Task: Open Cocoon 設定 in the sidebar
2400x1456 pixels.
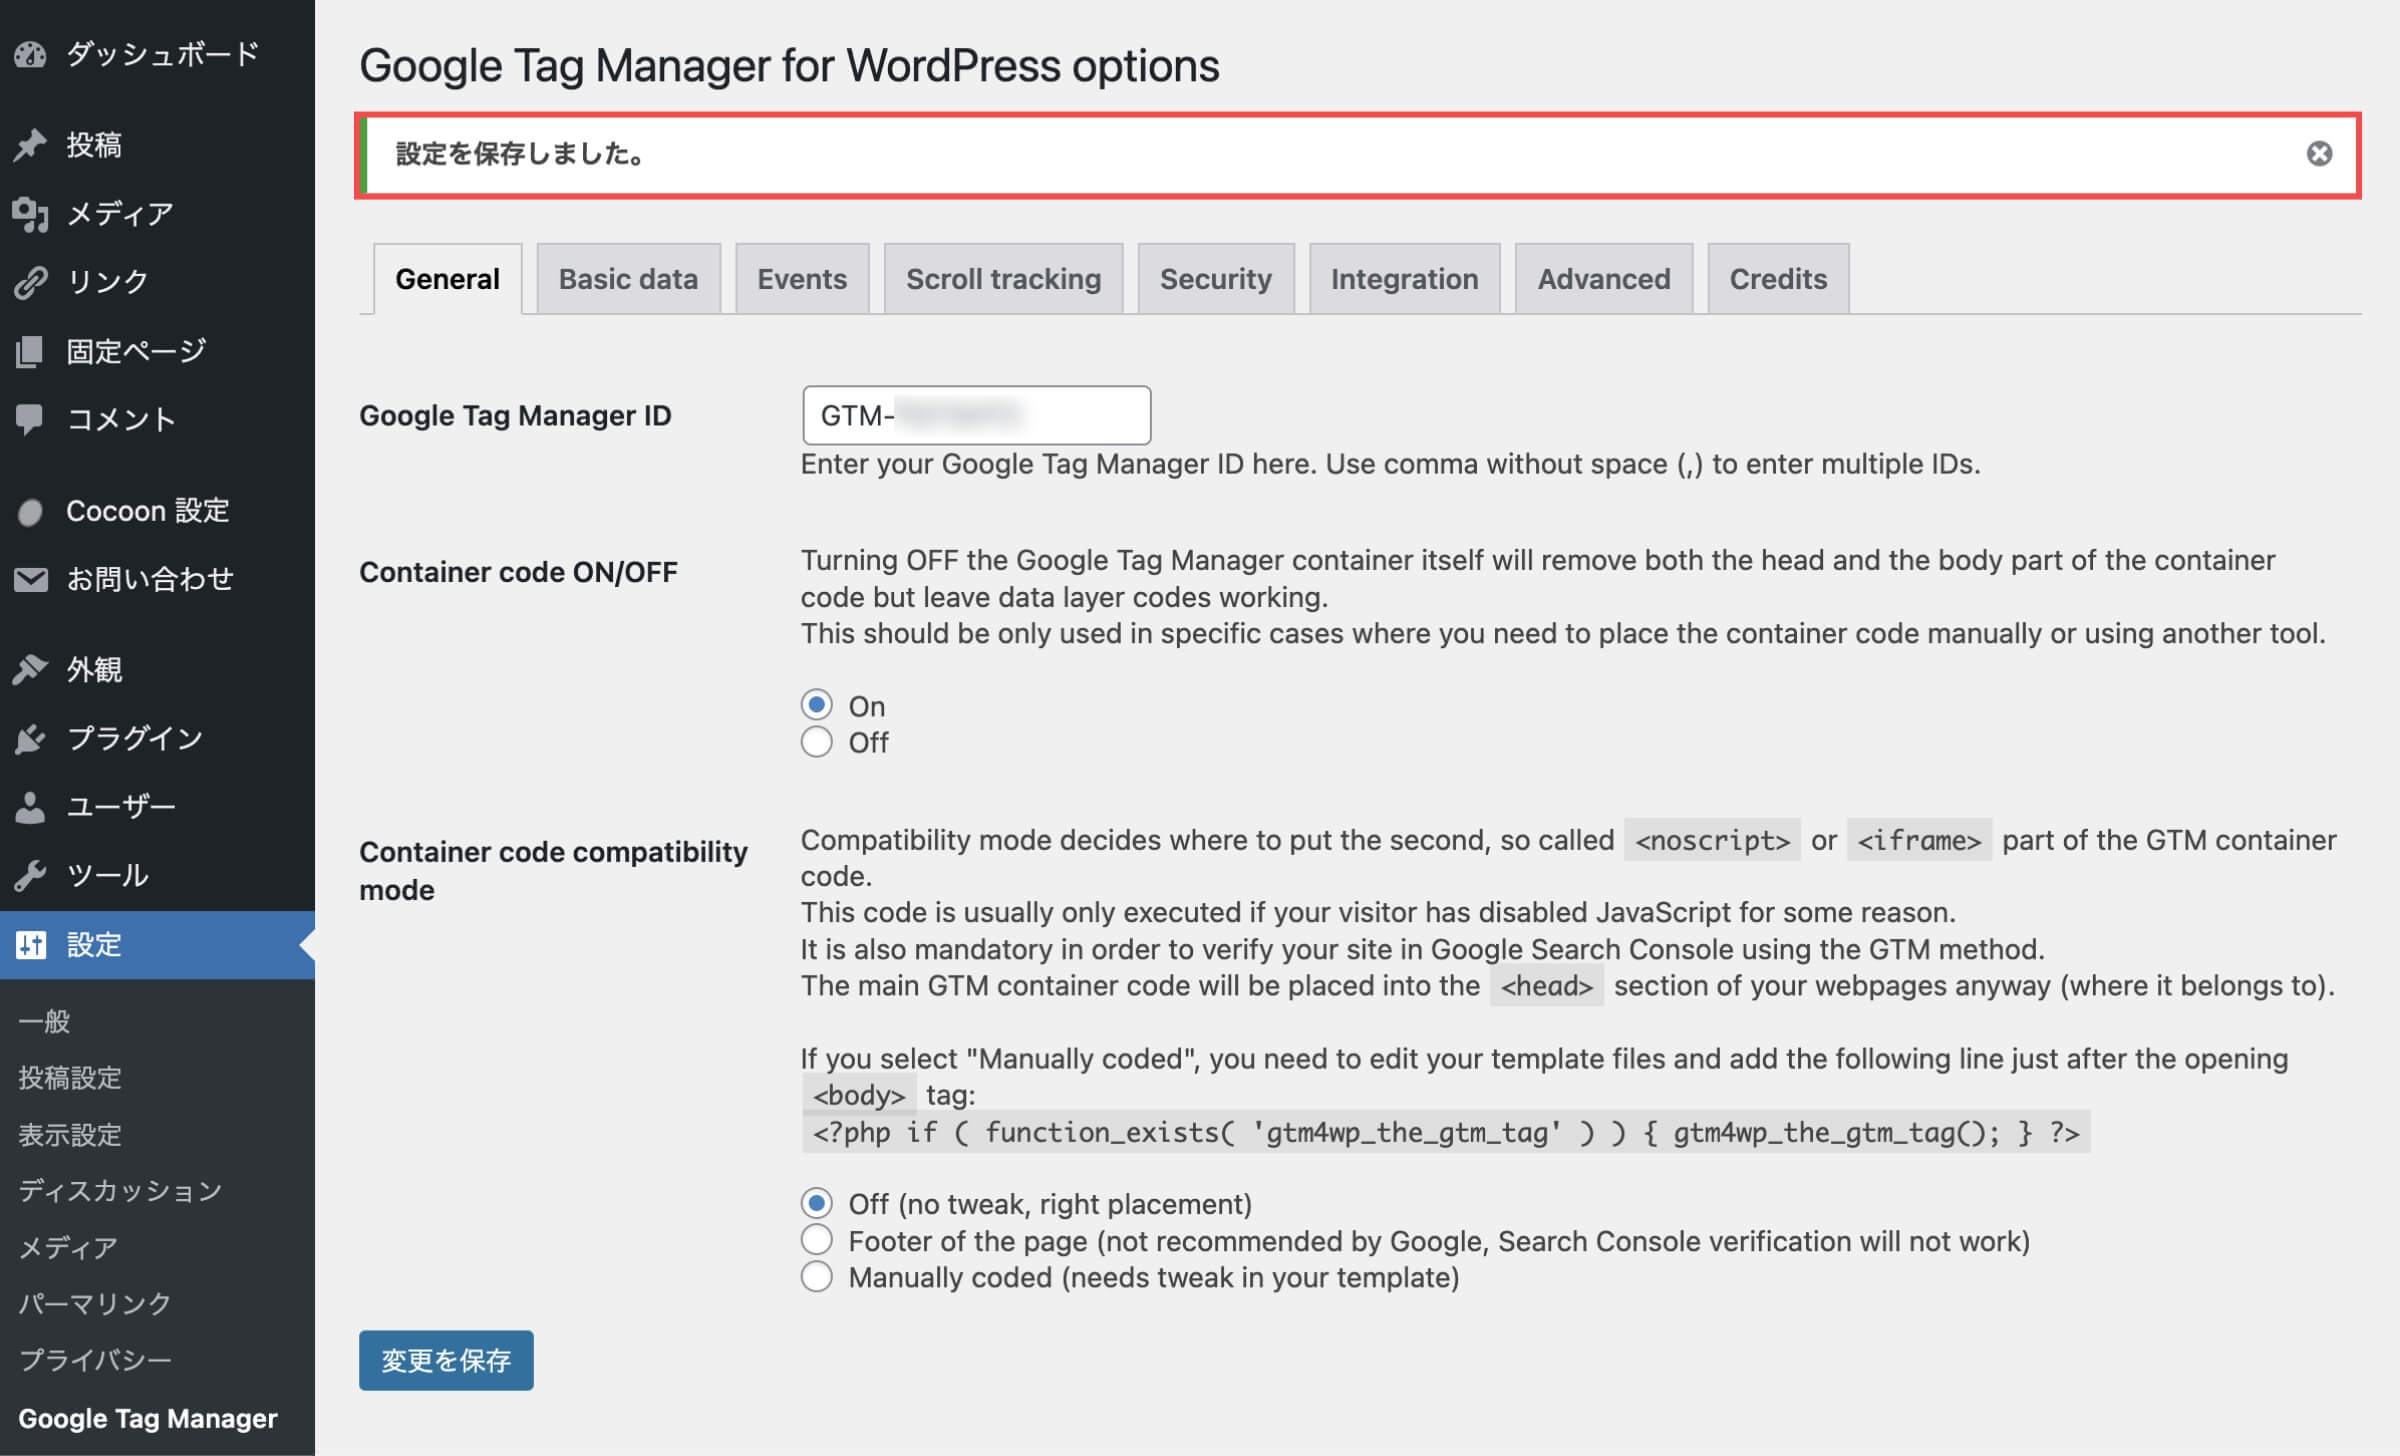Action: 157,512
